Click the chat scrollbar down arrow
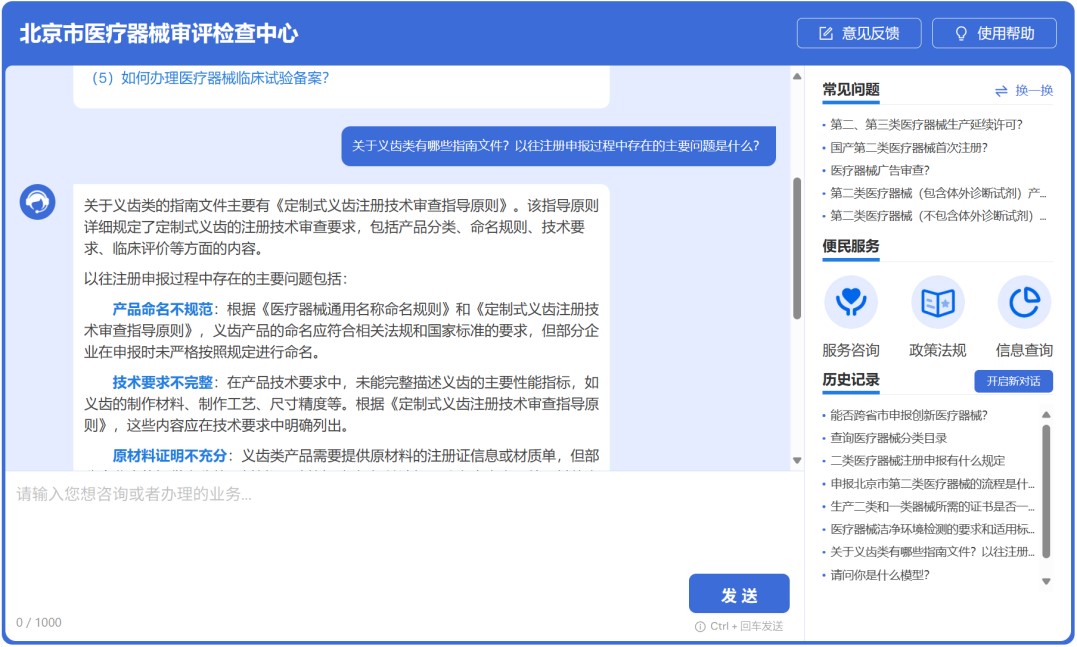Image resolution: width=1077 pixels, height=647 pixels. coord(797,460)
